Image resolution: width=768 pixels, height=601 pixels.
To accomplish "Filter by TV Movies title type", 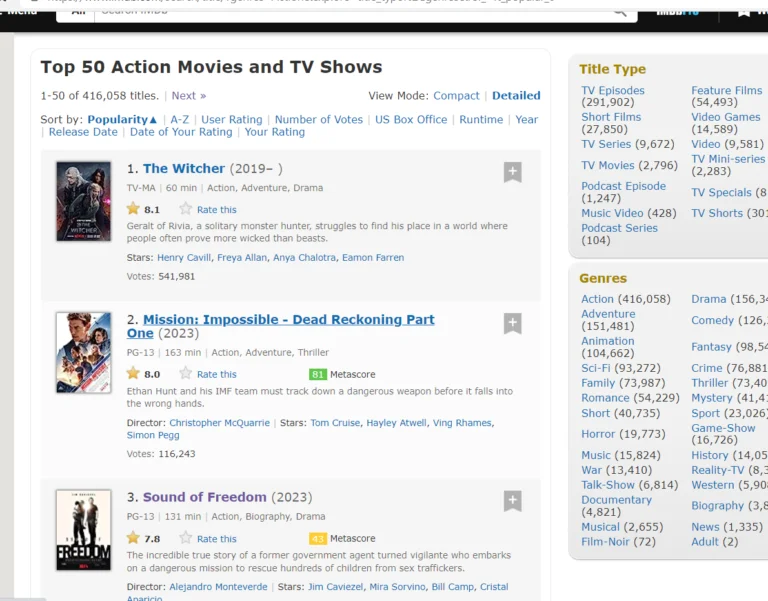I will pos(607,165).
